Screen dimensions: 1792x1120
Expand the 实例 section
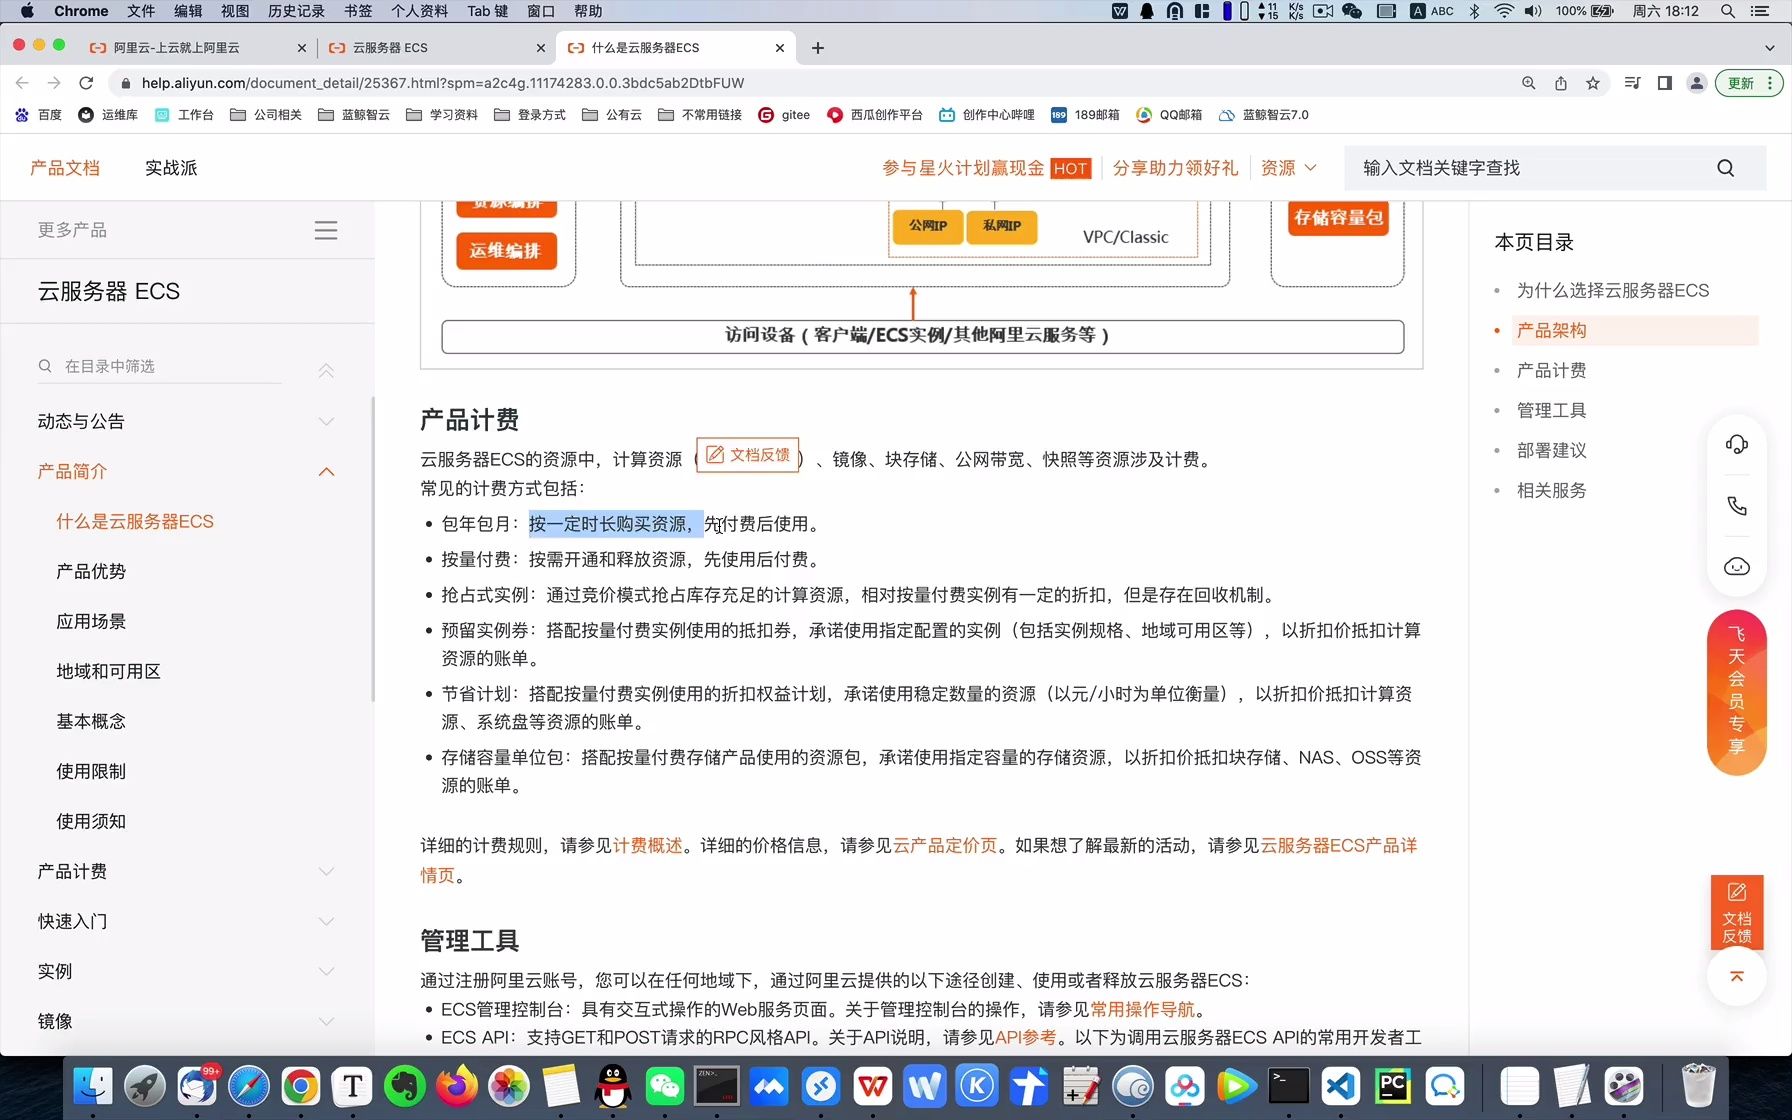[326, 972]
